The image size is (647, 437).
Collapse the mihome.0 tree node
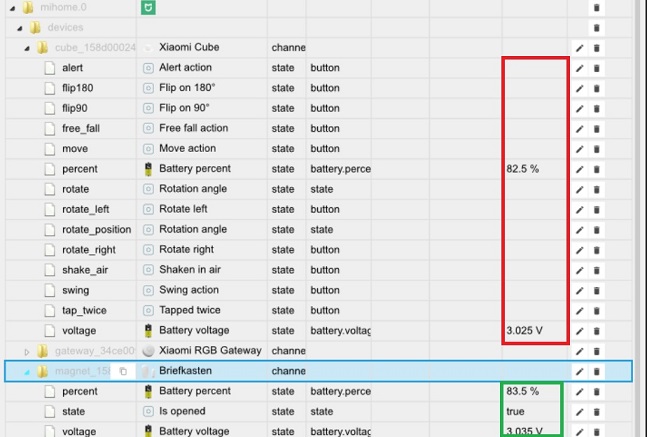click(x=12, y=8)
